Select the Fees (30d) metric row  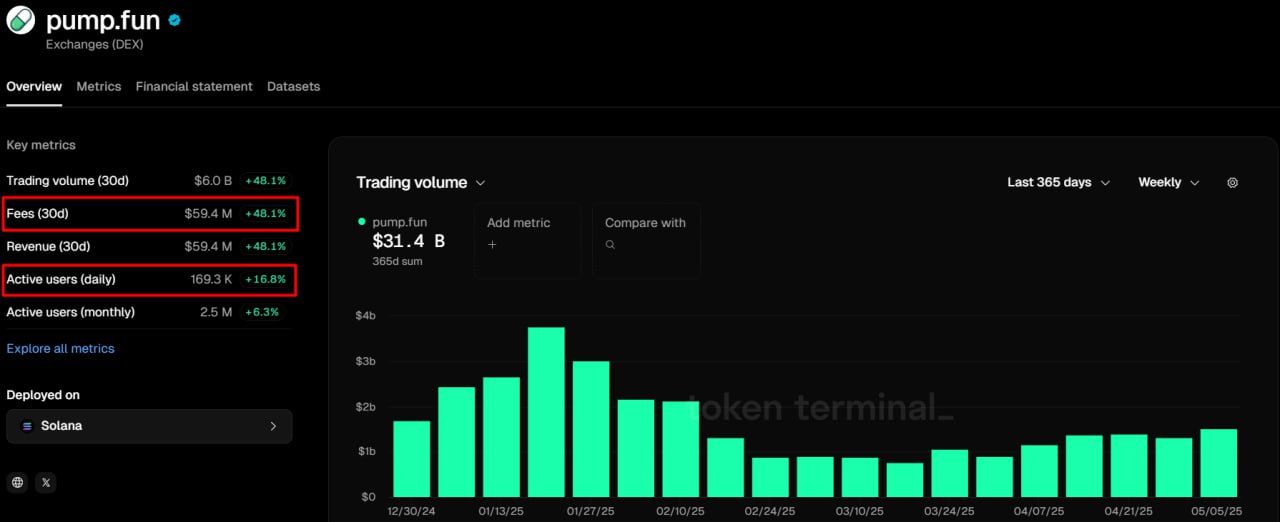[x=149, y=214]
